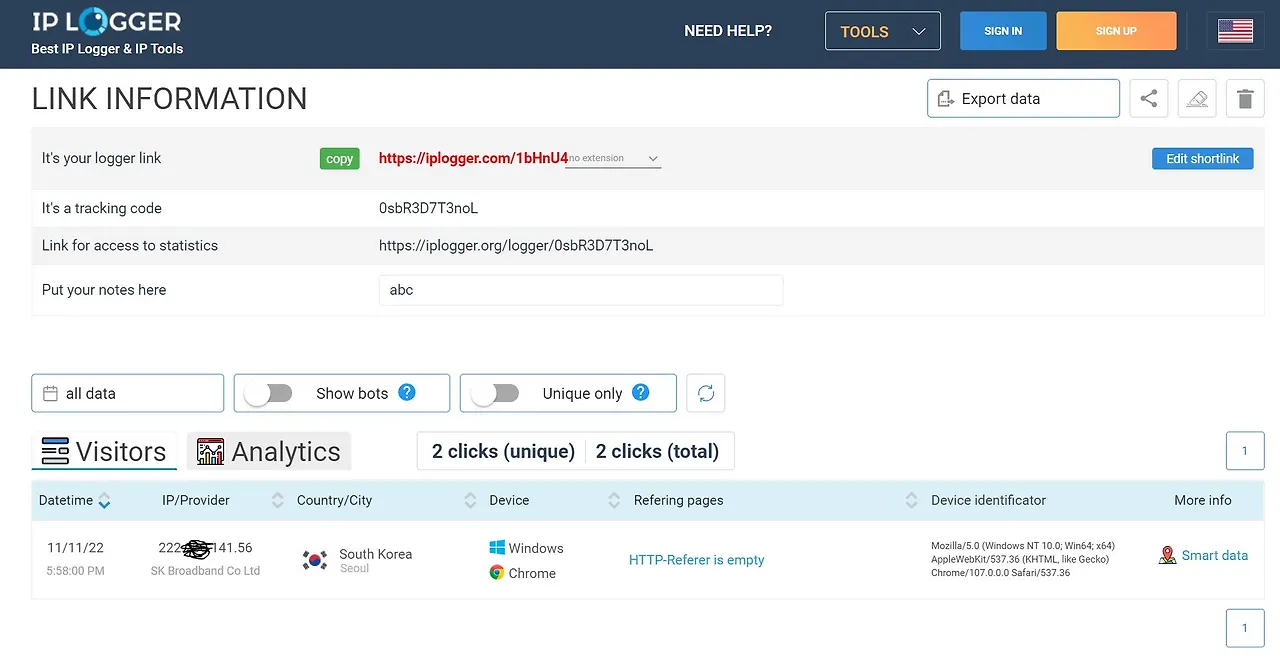Click the Chrome browser icon
The width and height of the screenshot is (1280, 666).
tap(497, 573)
